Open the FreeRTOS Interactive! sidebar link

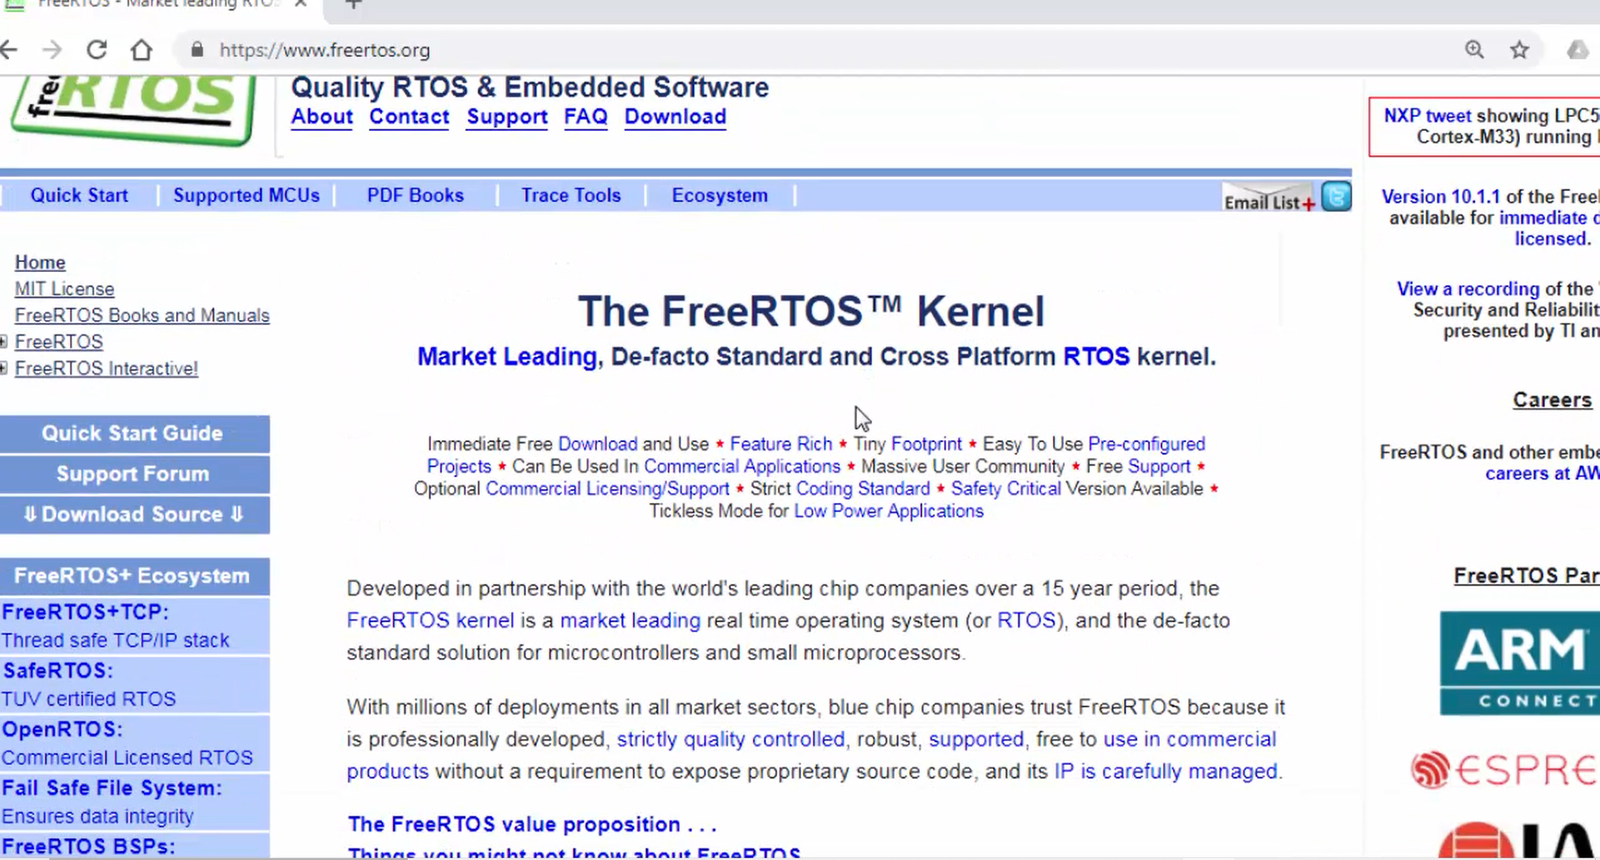point(106,368)
